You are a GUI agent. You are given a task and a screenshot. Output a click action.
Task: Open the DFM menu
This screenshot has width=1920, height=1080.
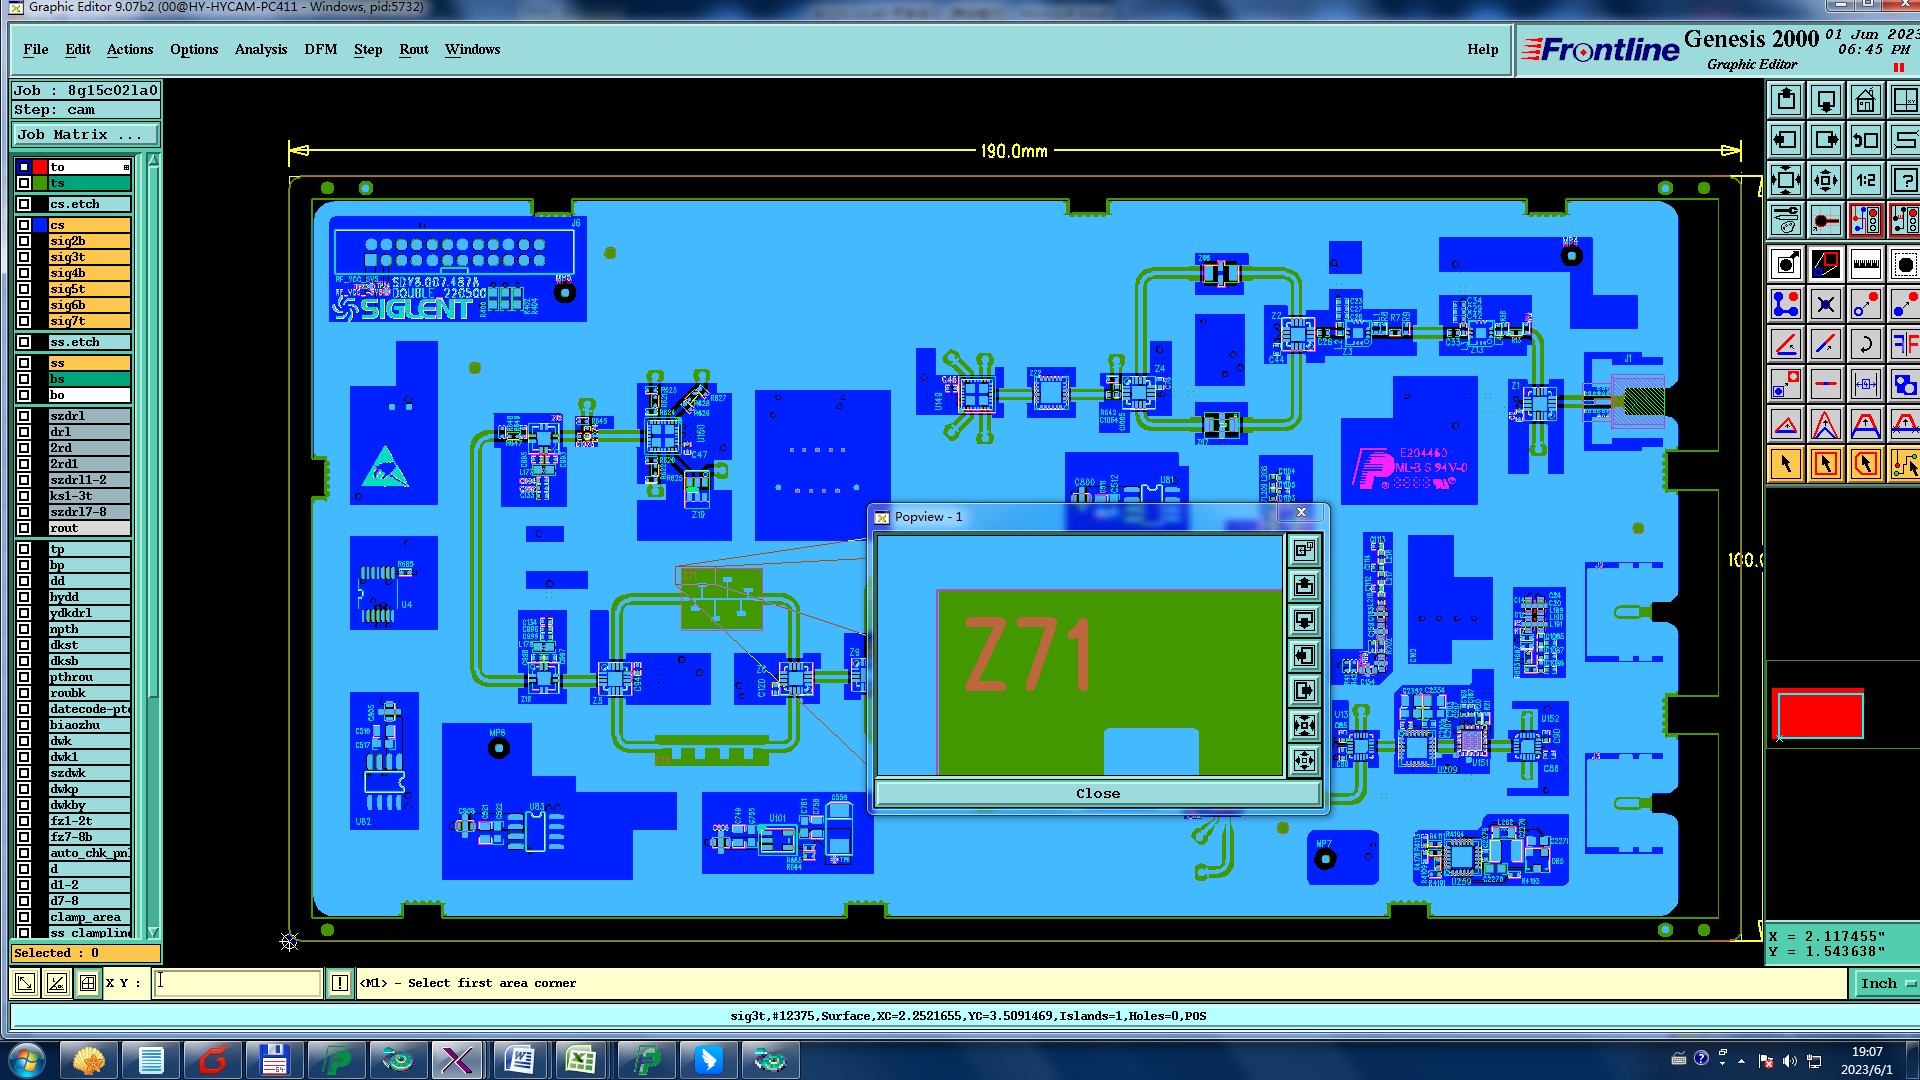(x=320, y=49)
